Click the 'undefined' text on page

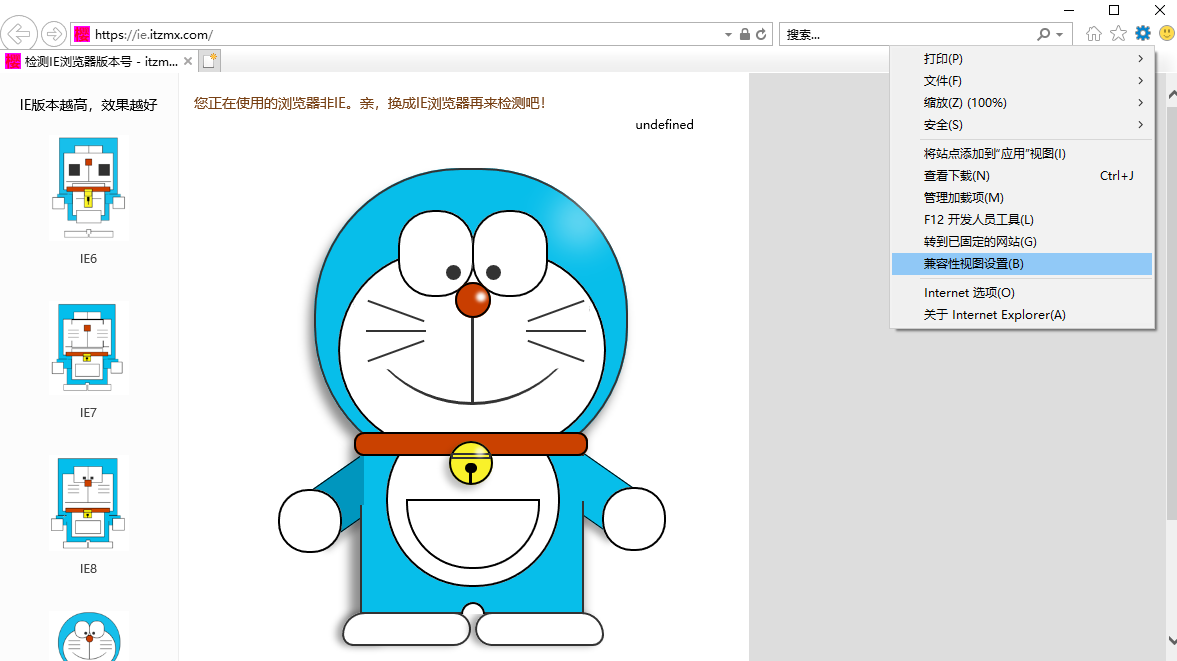pyautogui.click(x=664, y=125)
